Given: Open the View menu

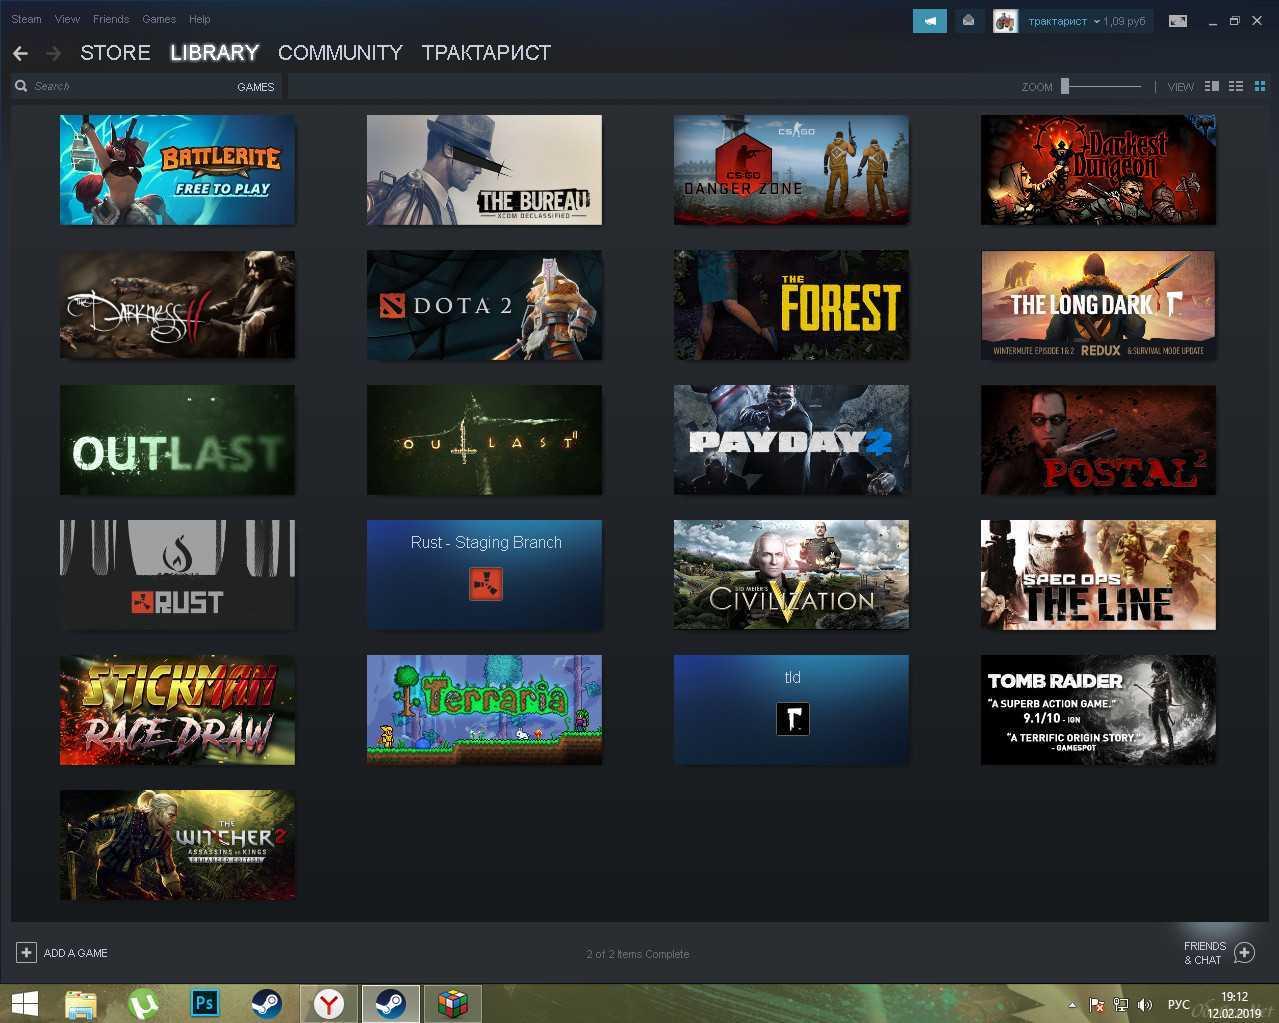Looking at the screenshot, I should 67,19.
